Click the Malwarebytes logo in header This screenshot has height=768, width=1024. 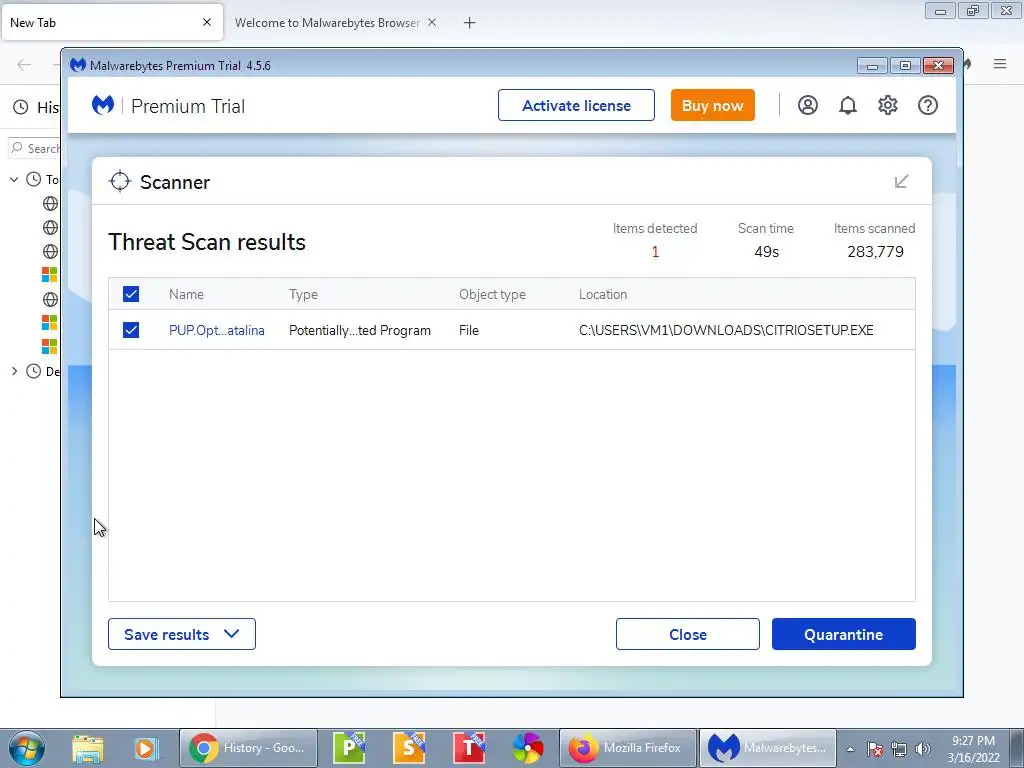pos(103,105)
